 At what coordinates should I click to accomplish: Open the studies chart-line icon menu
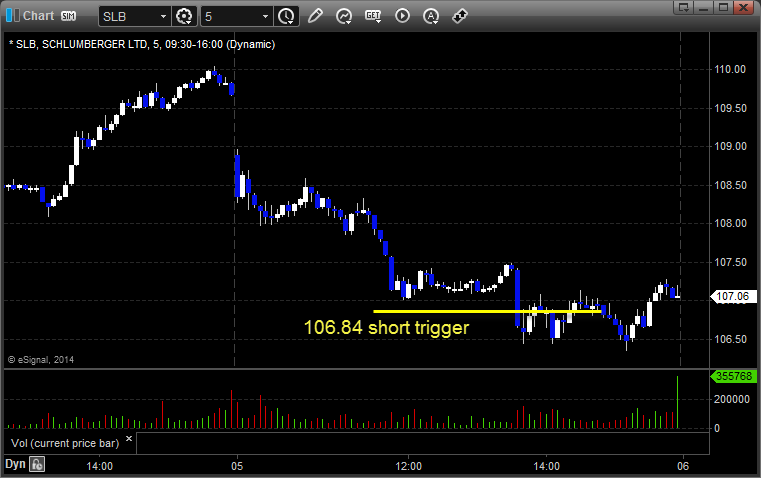(x=344, y=16)
